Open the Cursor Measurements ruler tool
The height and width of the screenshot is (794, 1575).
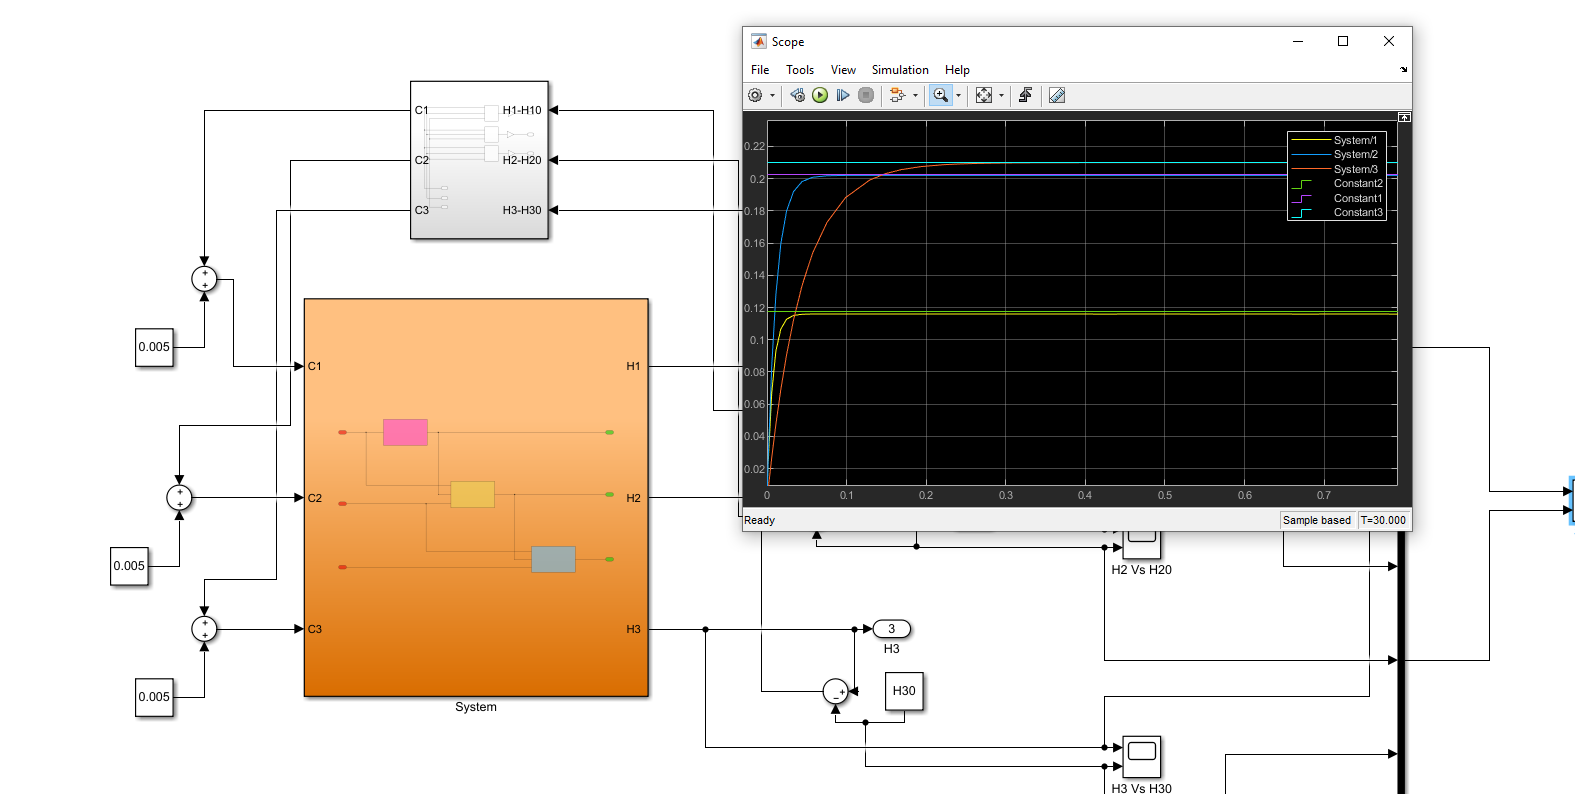[1057, 95]
